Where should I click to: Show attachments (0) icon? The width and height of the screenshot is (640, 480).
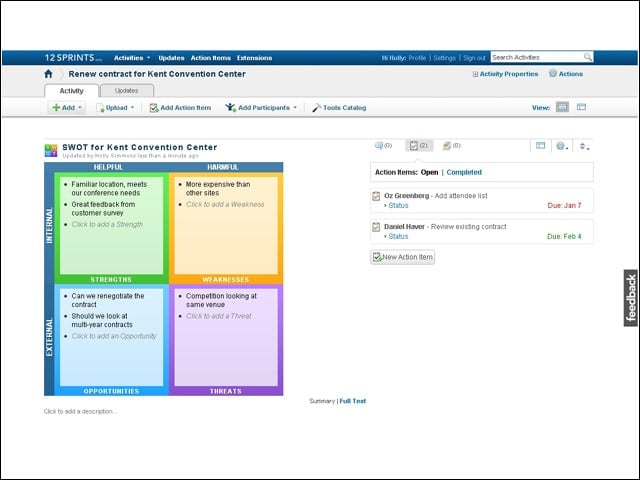pyautogui.click(x=451, y=145)
